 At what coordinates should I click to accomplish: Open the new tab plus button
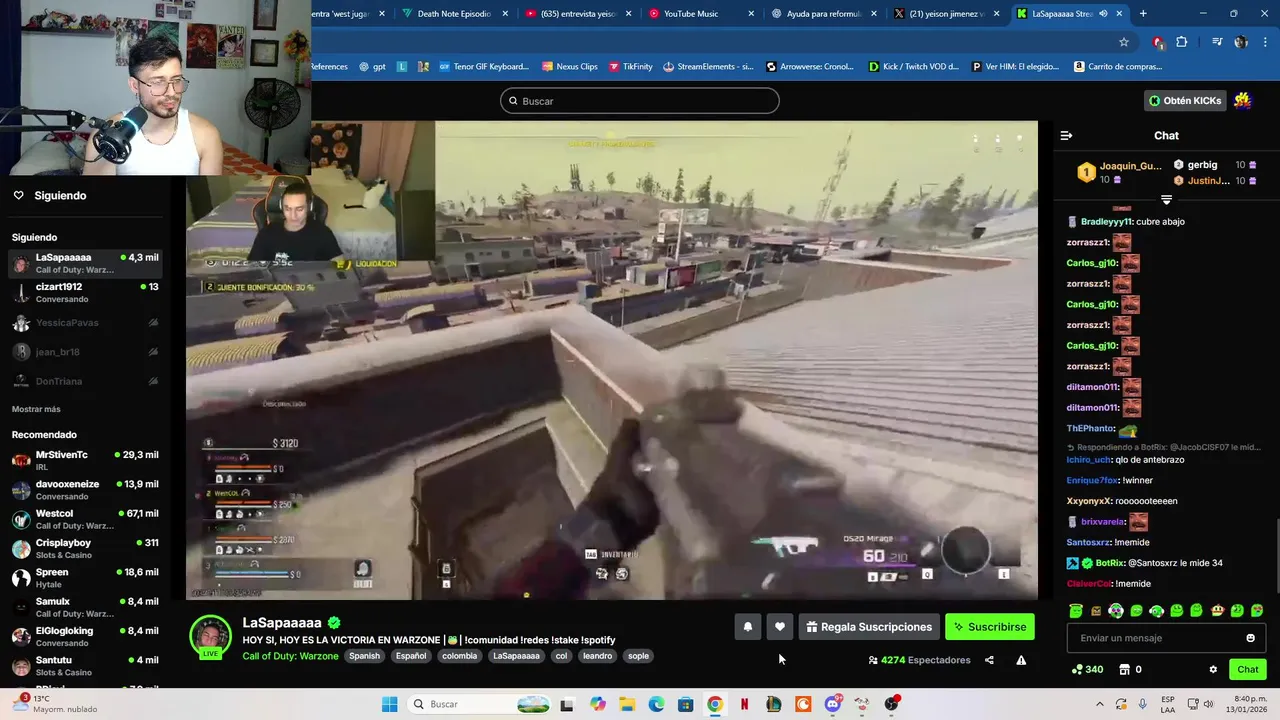coord(1143,14)
